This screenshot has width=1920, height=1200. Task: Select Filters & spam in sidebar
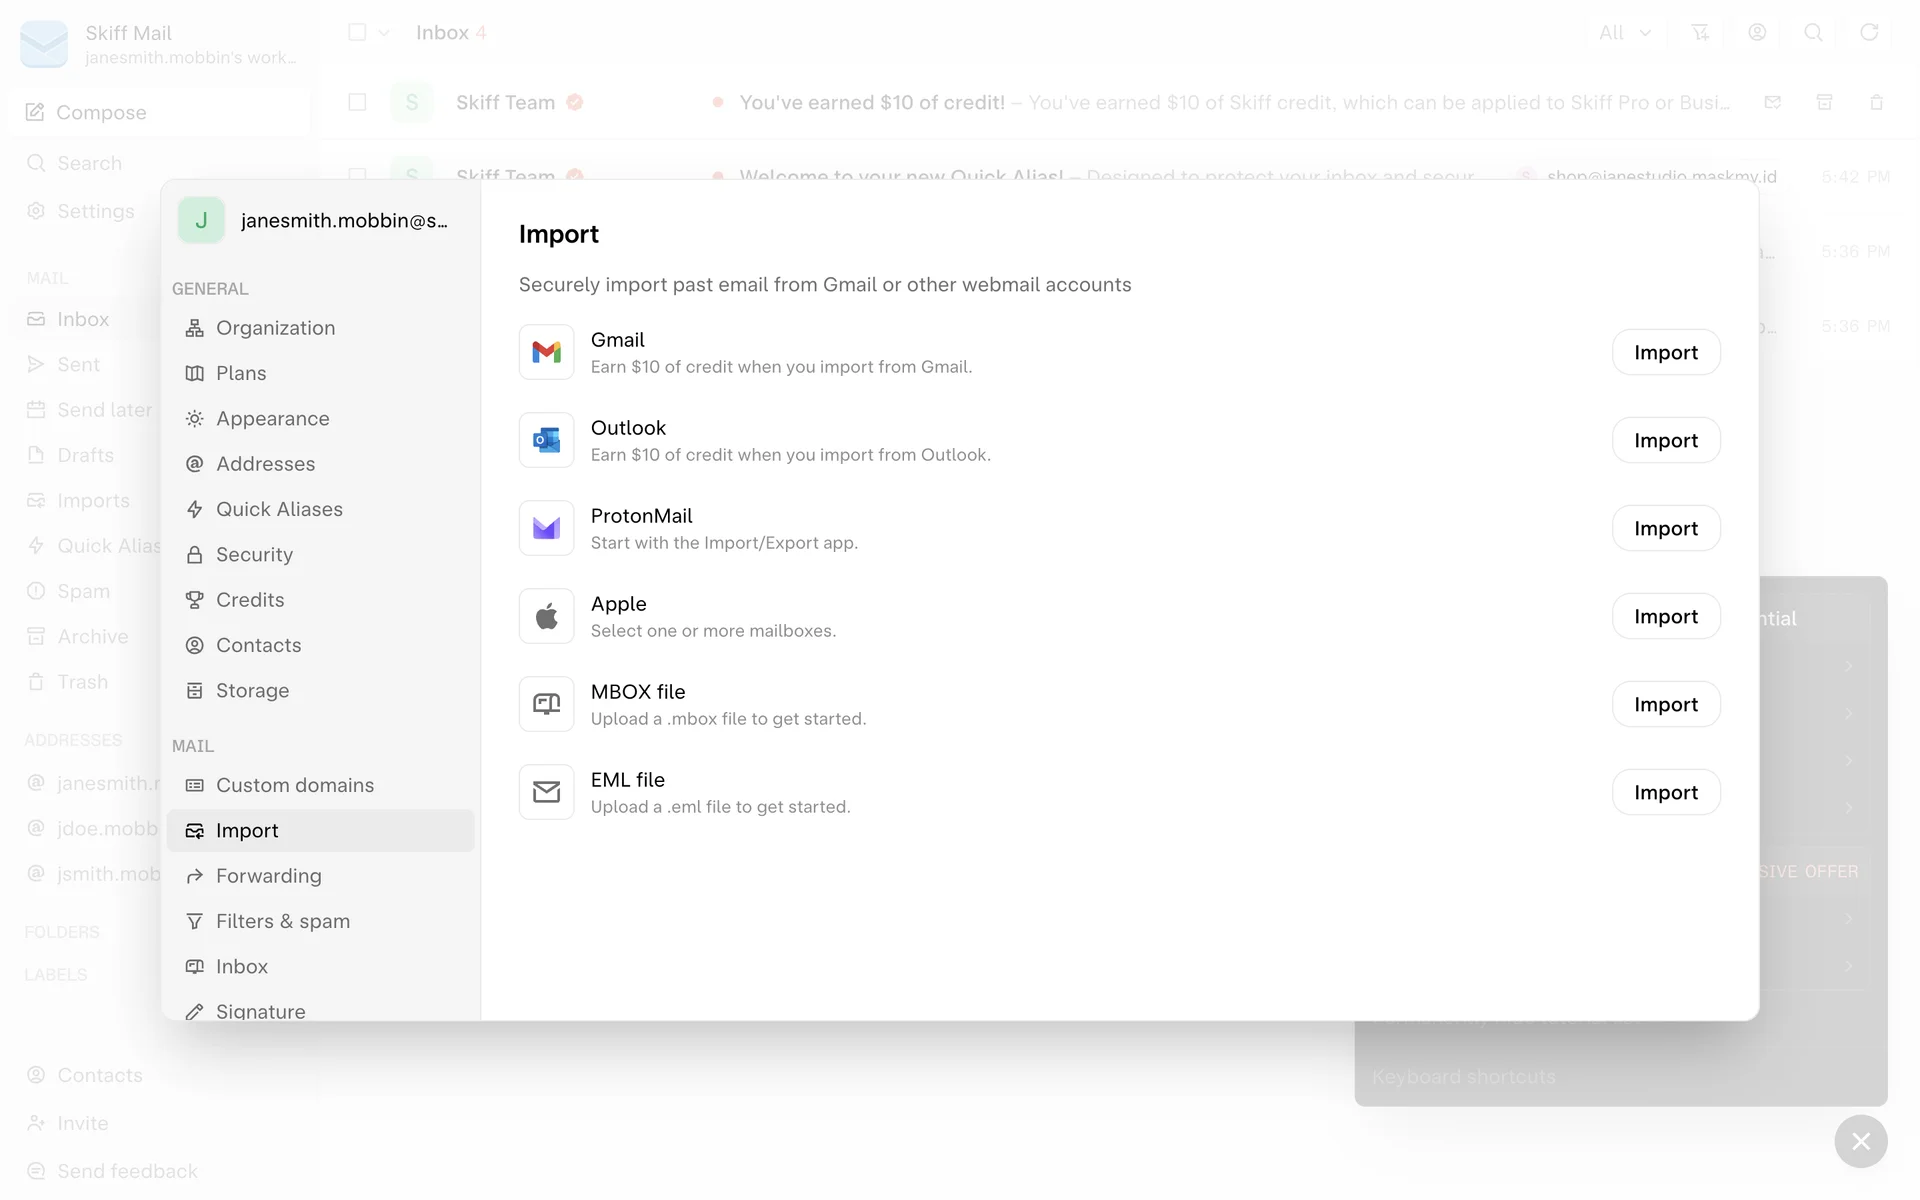282,921
